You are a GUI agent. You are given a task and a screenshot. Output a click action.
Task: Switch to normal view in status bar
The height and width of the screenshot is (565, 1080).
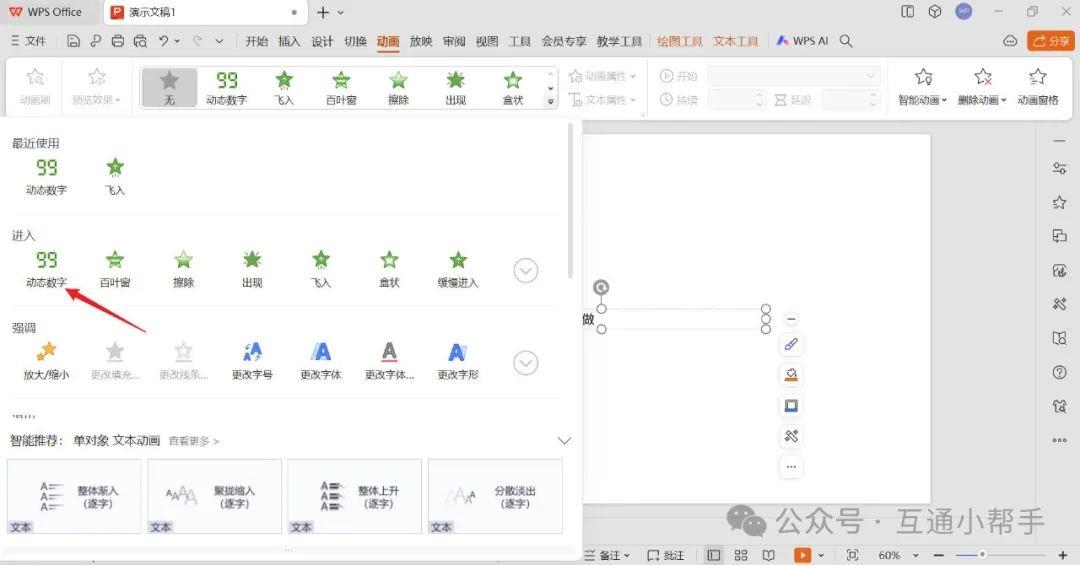click(714, 555)
